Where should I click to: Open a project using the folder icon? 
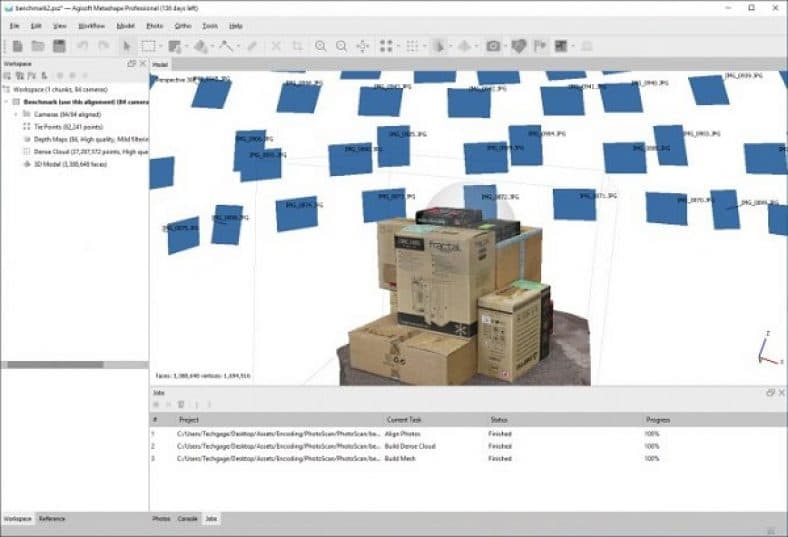coord(38,46)
